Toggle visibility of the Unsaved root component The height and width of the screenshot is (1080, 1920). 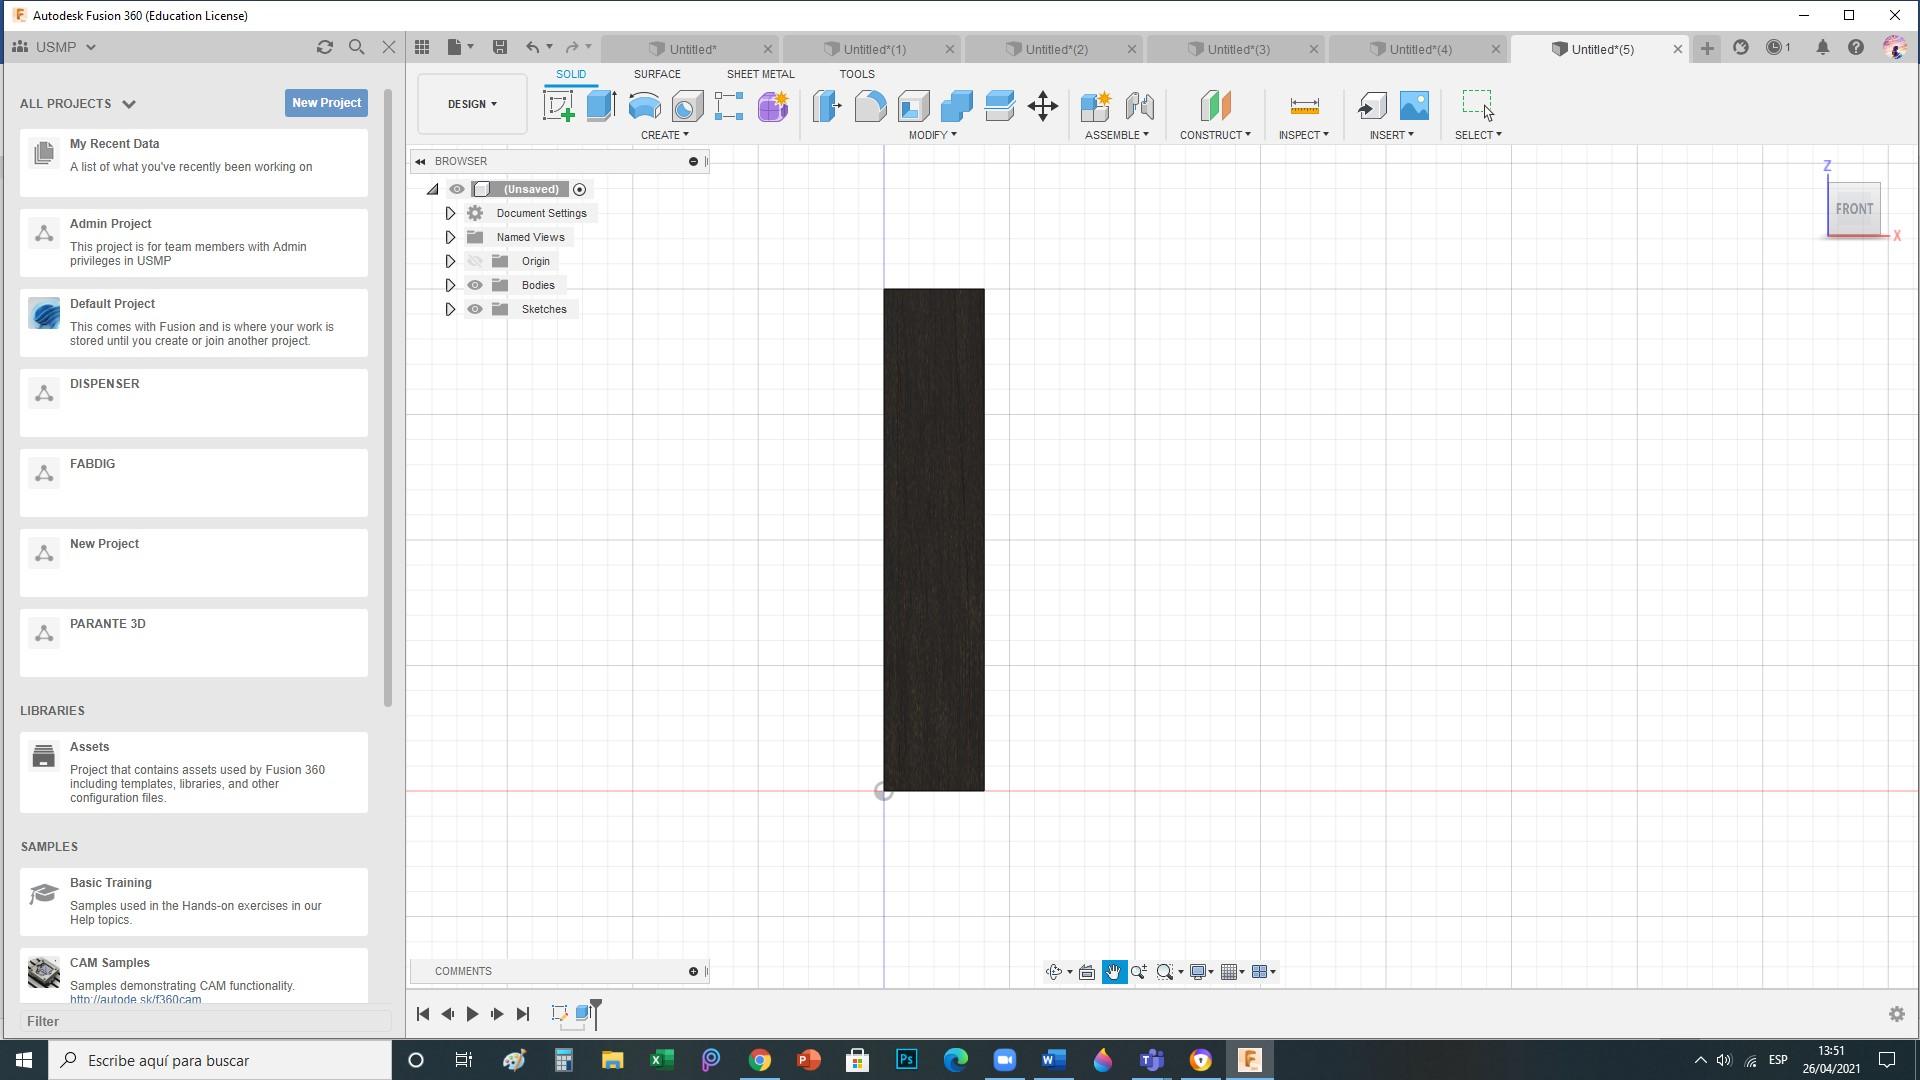point(457,189)
